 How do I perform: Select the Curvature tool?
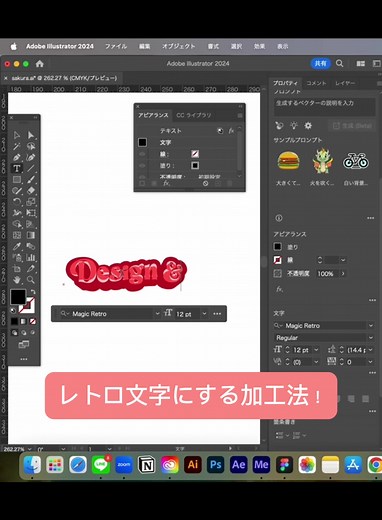31,157
